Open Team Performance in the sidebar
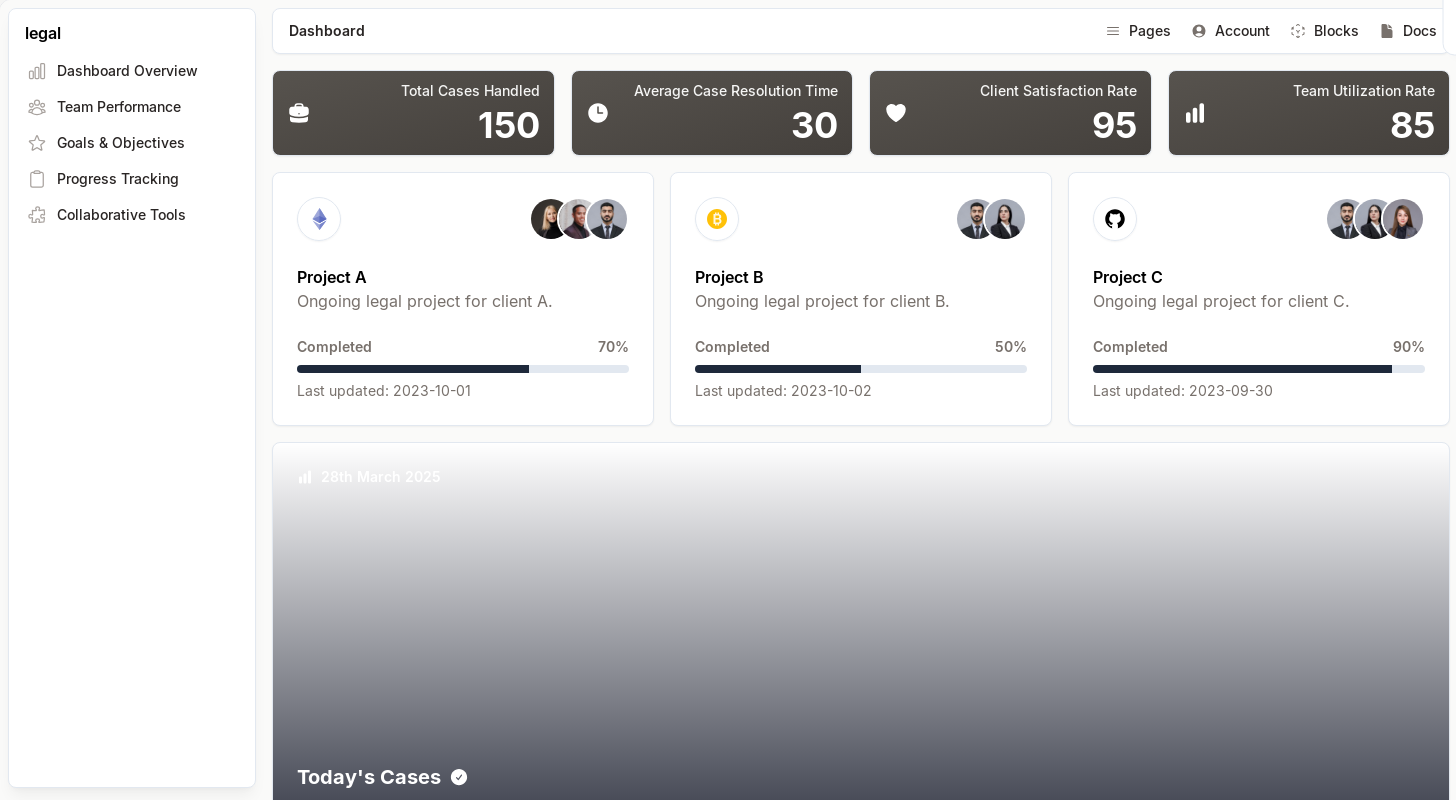 click(x=119, y=107)
